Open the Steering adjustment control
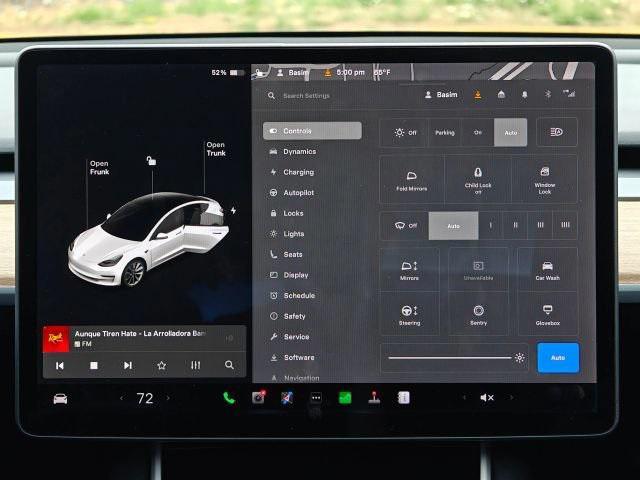 [410, 314]
